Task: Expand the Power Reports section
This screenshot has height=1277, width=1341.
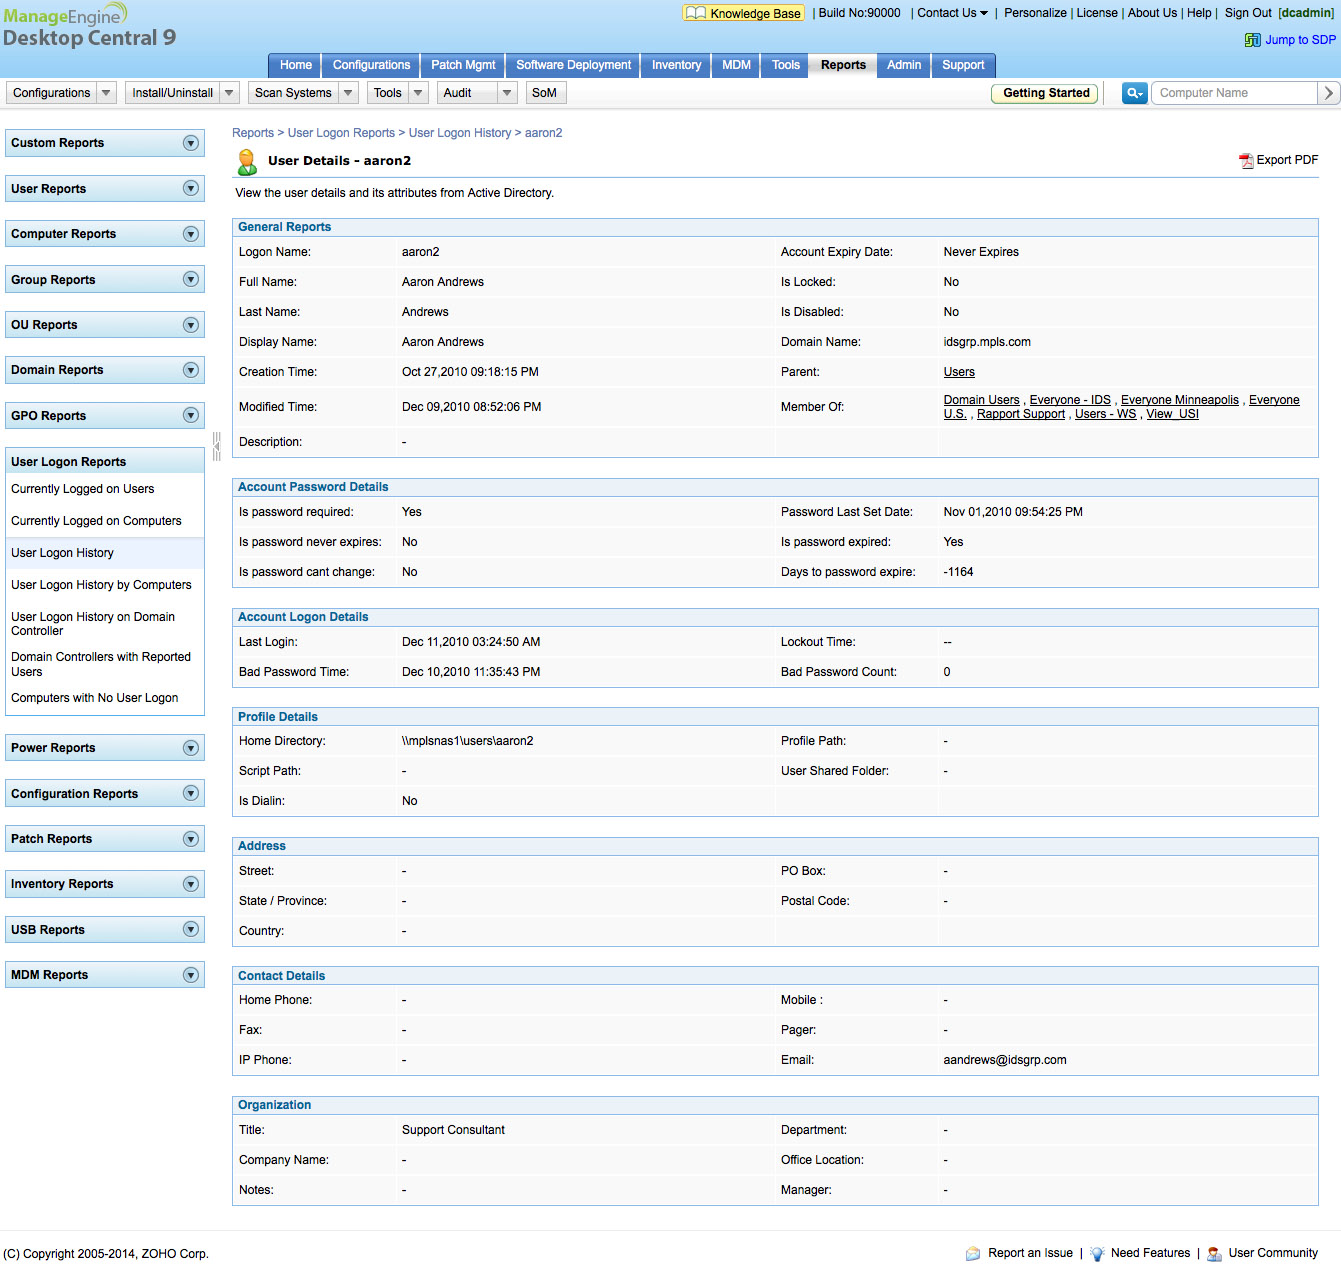Action: pyautogui.click(x=191, y=748)
